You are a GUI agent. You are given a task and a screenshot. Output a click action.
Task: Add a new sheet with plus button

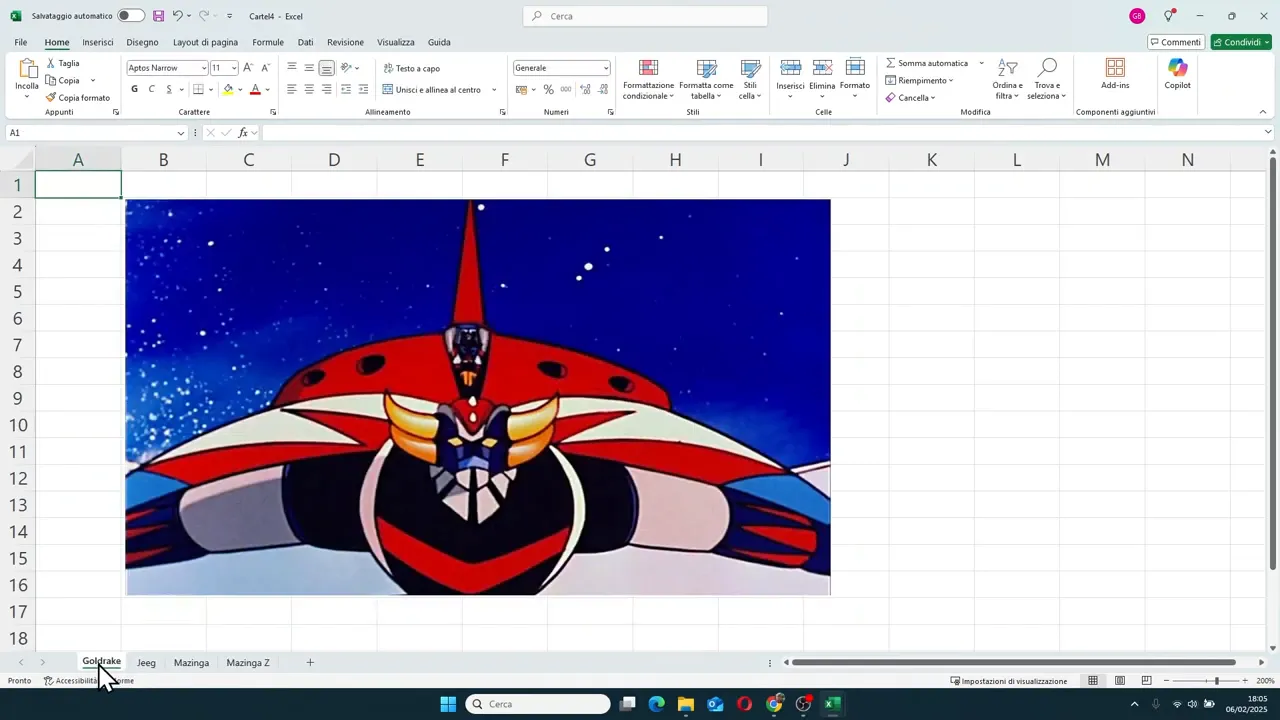point(310,663)
